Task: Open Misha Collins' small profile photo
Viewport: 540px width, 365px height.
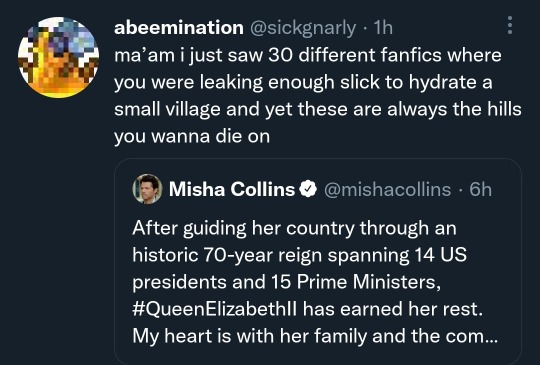Action: (147, 189)
